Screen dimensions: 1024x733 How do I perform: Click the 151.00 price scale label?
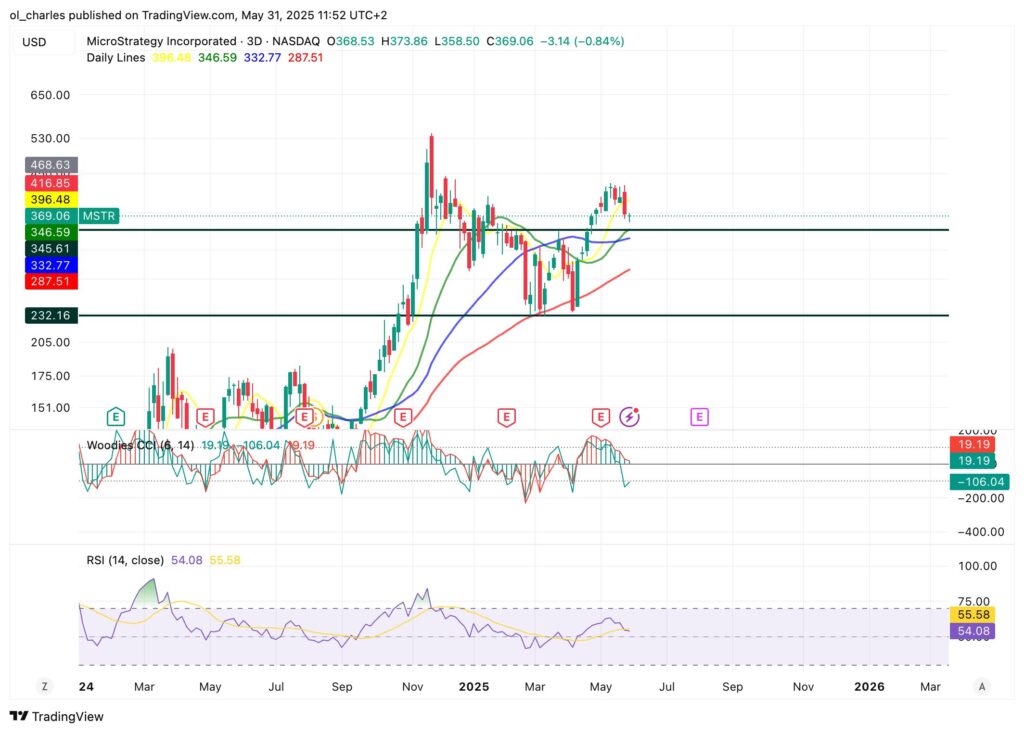50,408
